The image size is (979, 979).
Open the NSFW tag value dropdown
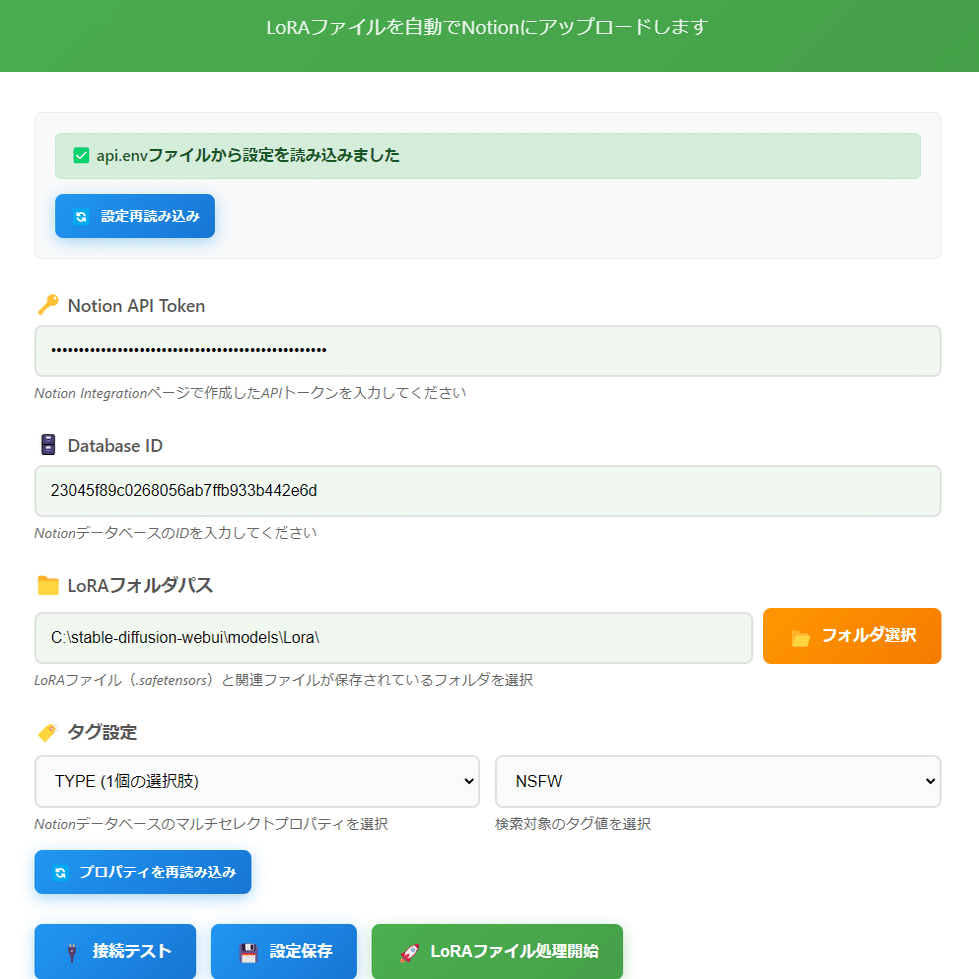coord(718,781)
